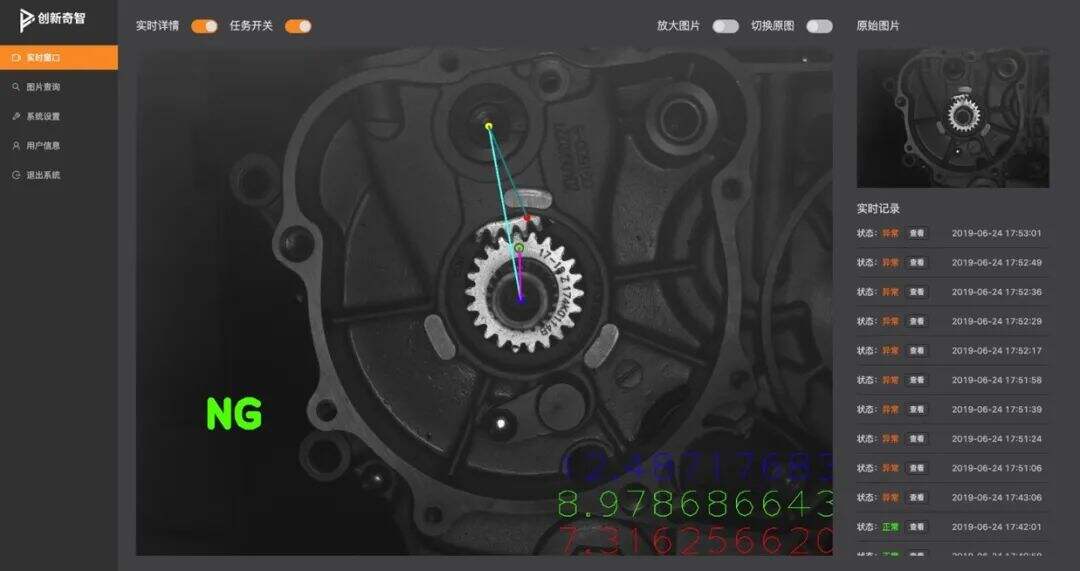
Task: View the 正常 record at 17:42:01
Action: [x=917, y=527]
